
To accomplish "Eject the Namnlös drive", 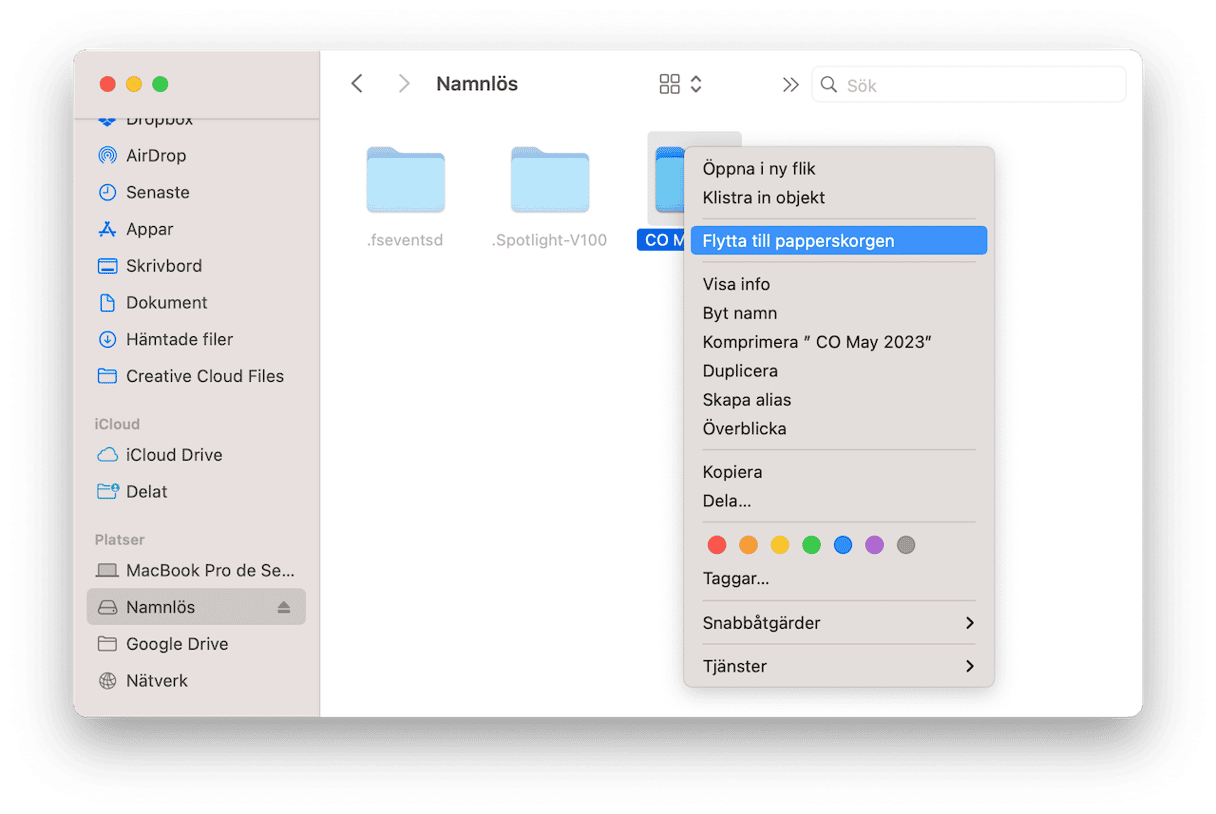I will [284, 607].
